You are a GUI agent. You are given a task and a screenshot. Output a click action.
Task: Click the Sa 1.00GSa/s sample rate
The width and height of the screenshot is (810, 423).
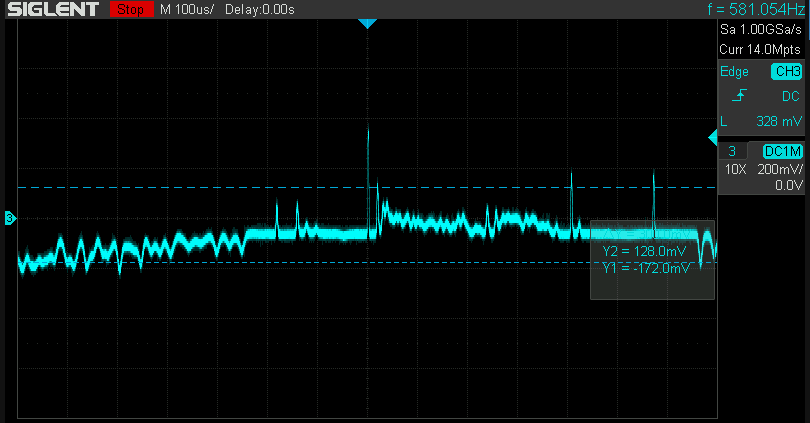pos(761,31)
